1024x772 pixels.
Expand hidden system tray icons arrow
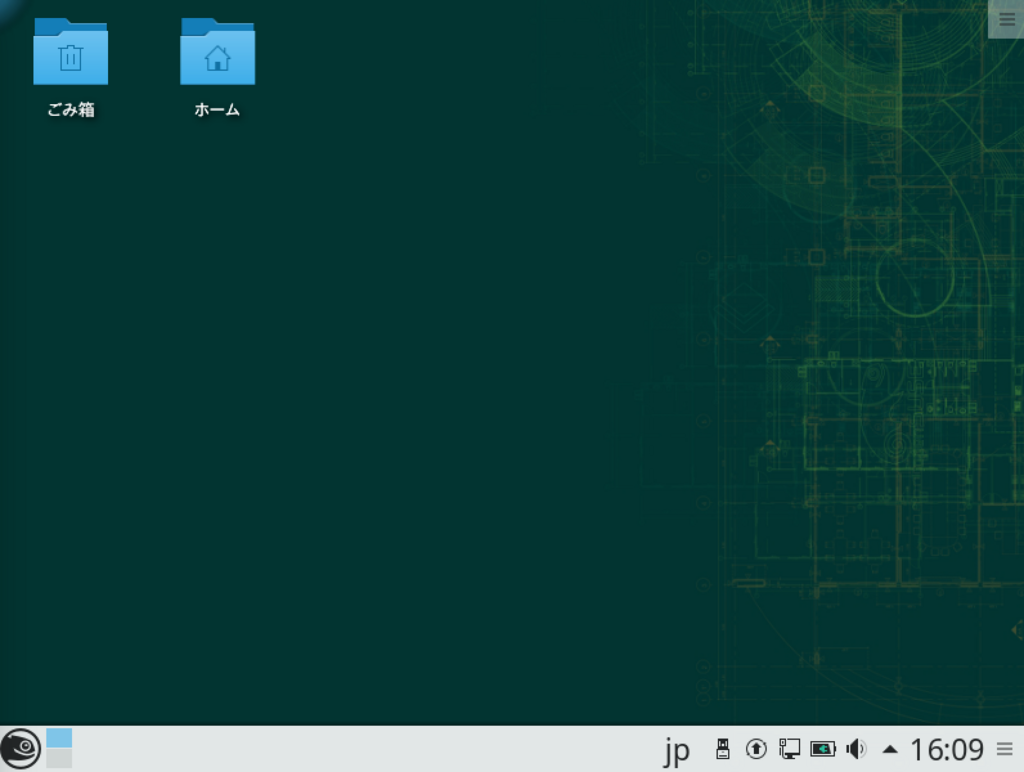pos(889,749)
